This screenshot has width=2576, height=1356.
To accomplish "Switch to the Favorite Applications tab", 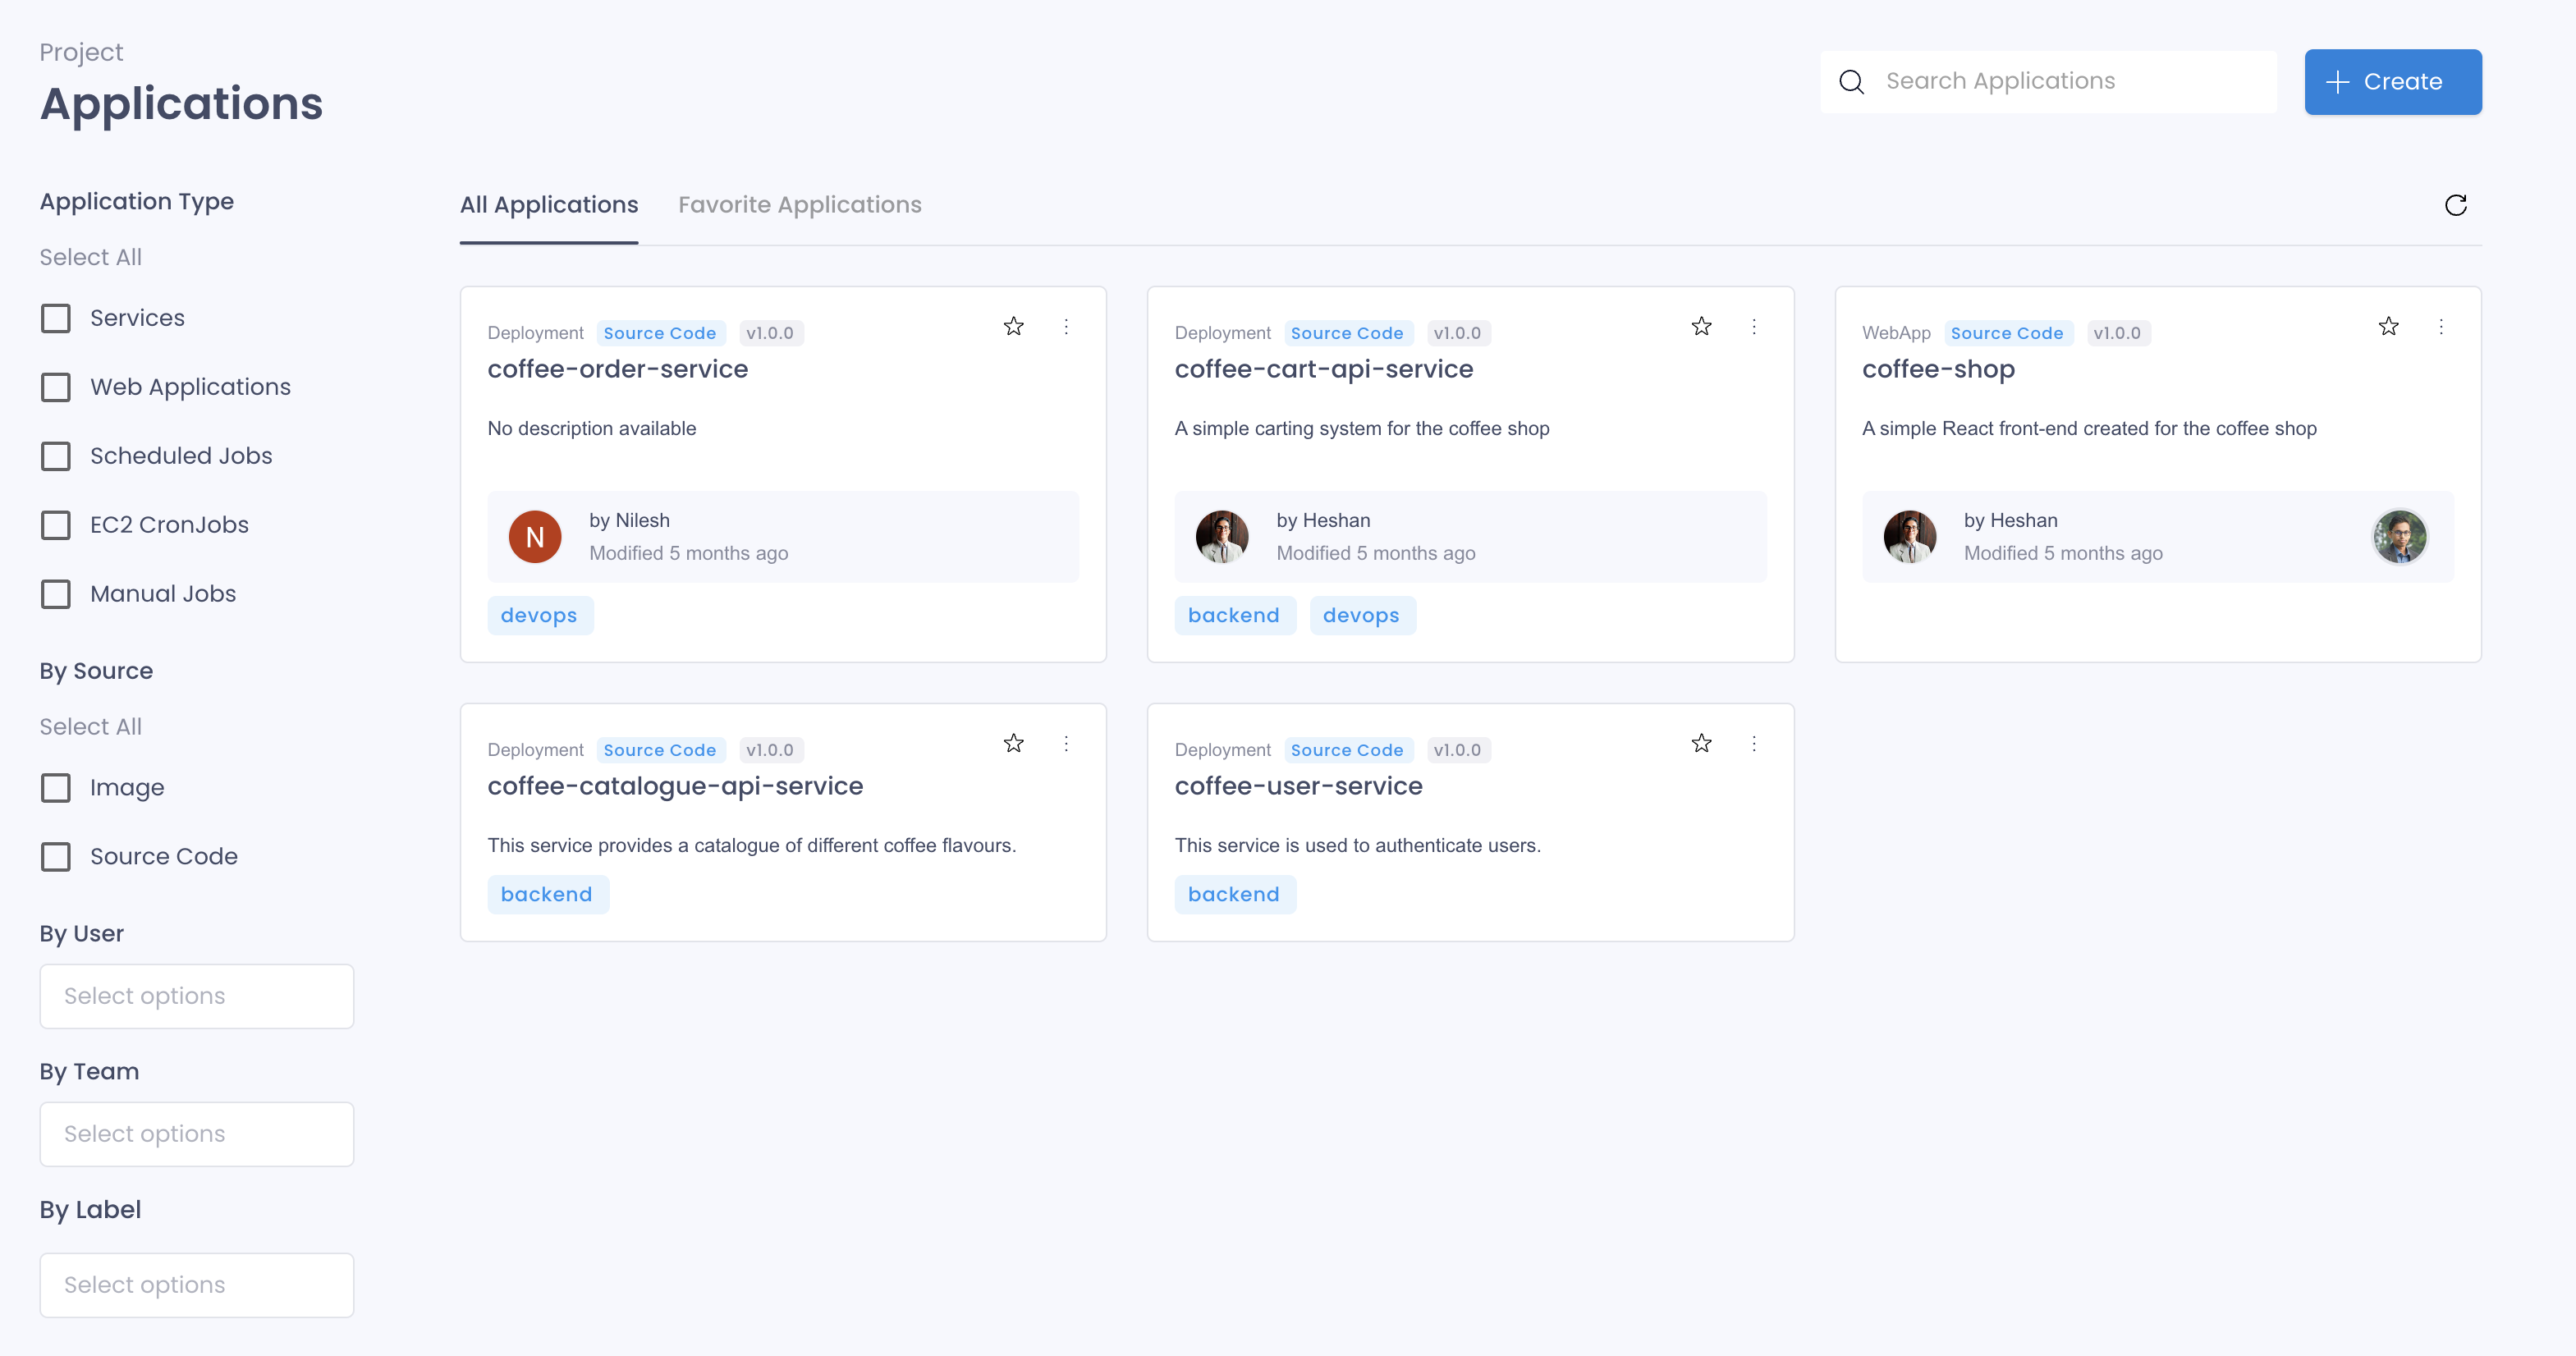I will coord(800,205).
